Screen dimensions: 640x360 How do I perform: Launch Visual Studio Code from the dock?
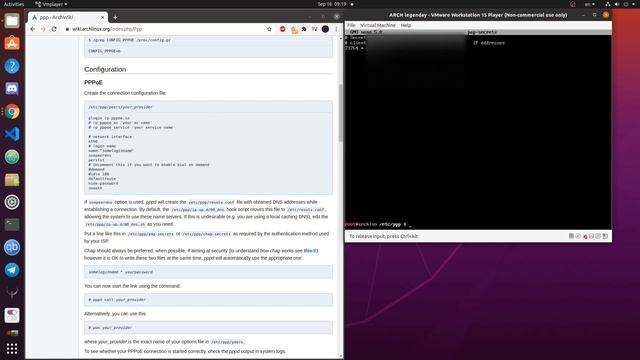tap(12, 134)
